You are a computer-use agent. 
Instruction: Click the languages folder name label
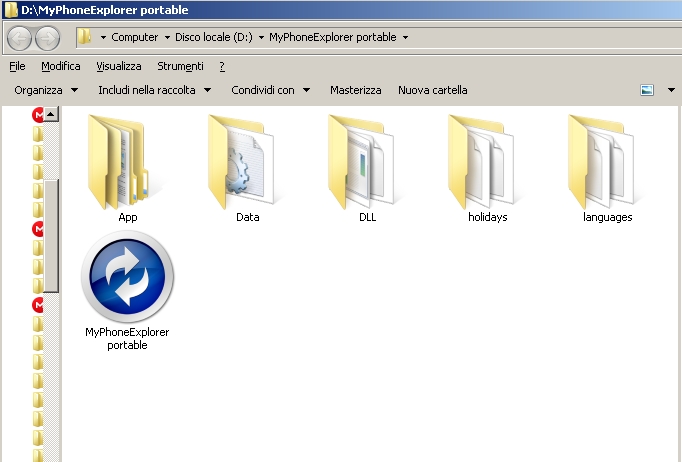coord(607,217)
